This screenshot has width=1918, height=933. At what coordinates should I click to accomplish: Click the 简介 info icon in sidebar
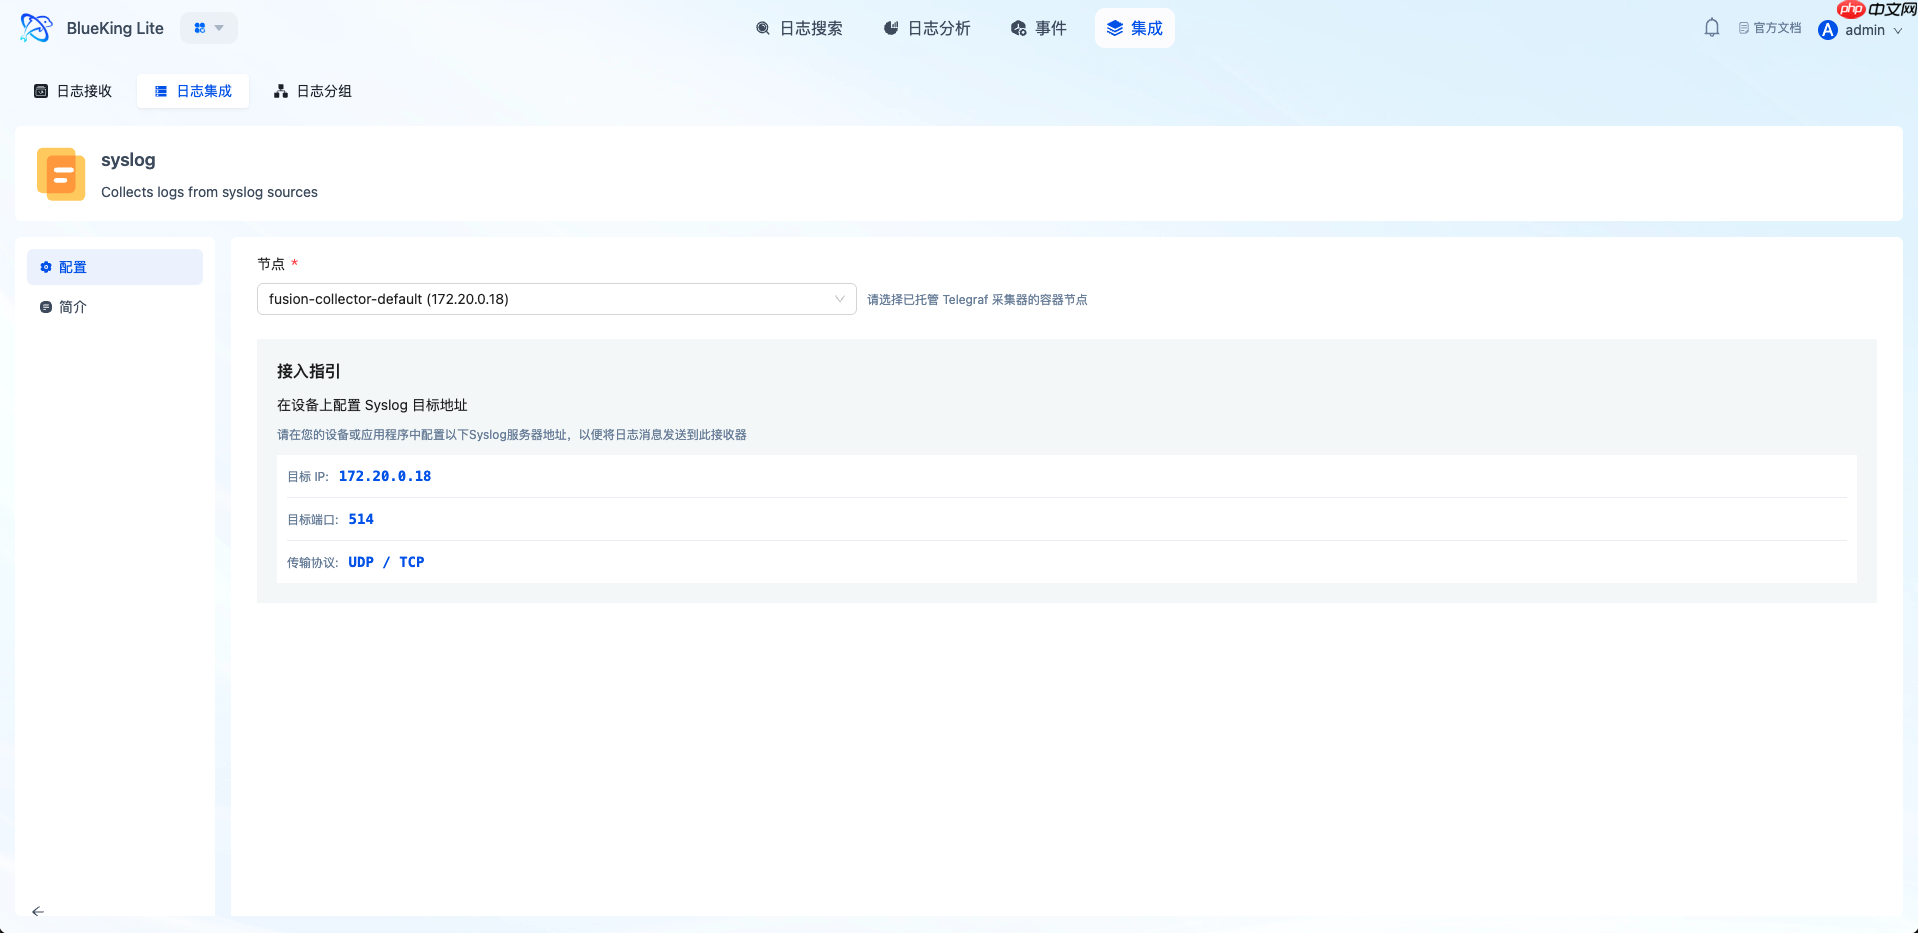point(46,307)
